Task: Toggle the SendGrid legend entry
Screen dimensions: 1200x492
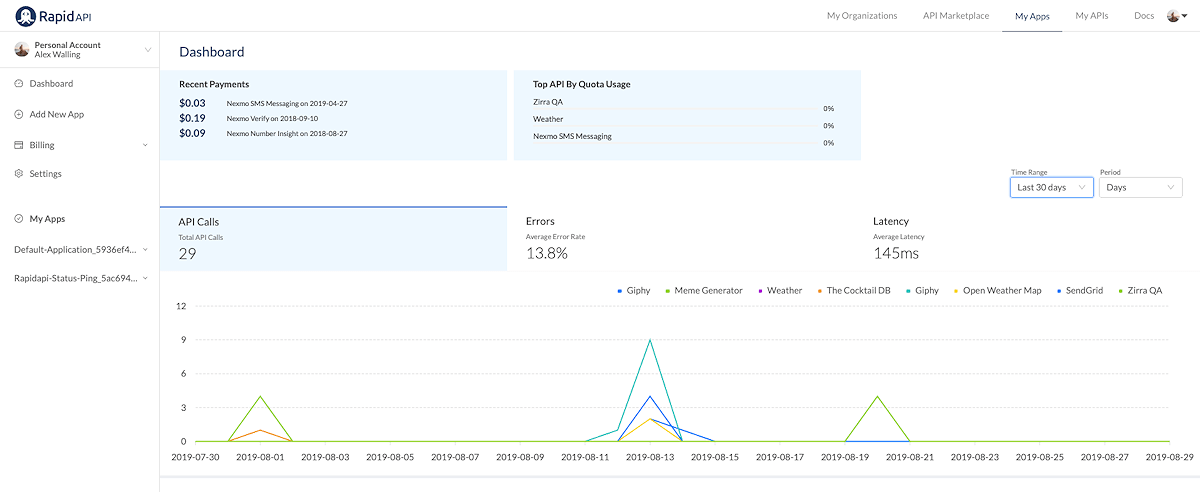Action: pos(1079,291)
